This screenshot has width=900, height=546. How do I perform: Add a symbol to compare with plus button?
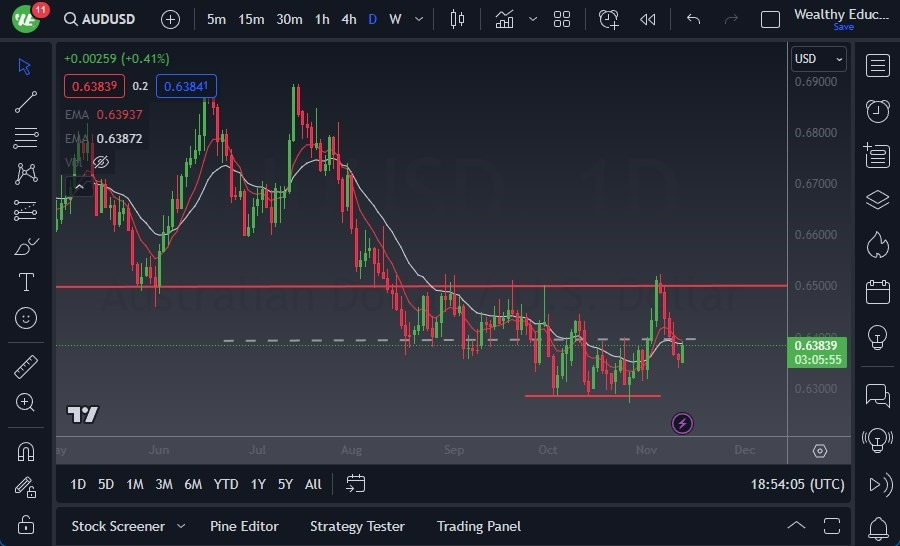pos(170,20)
